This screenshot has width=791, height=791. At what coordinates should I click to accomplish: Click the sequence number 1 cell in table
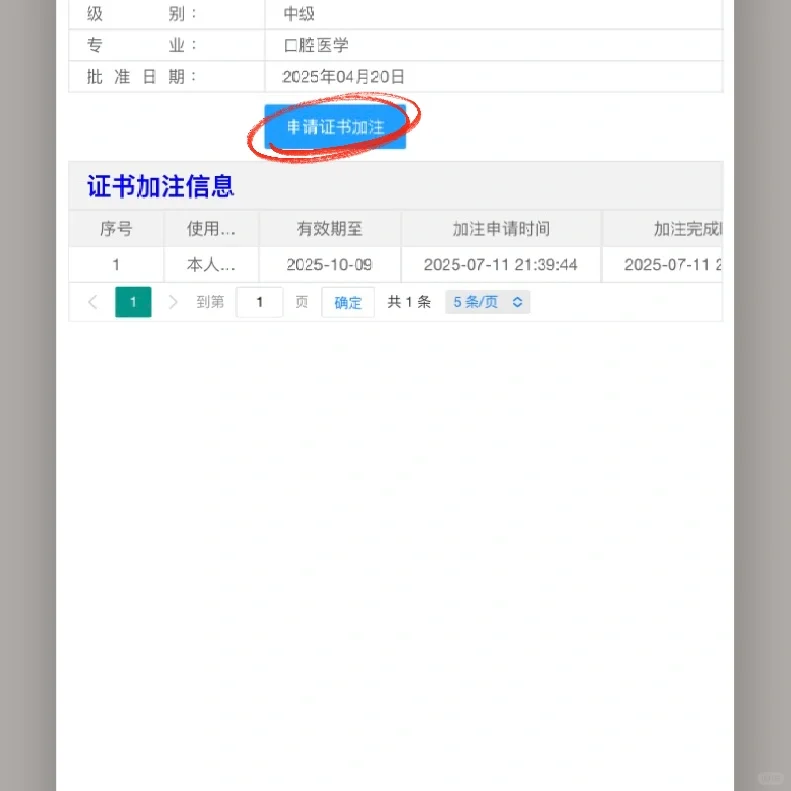coord(116,265)
